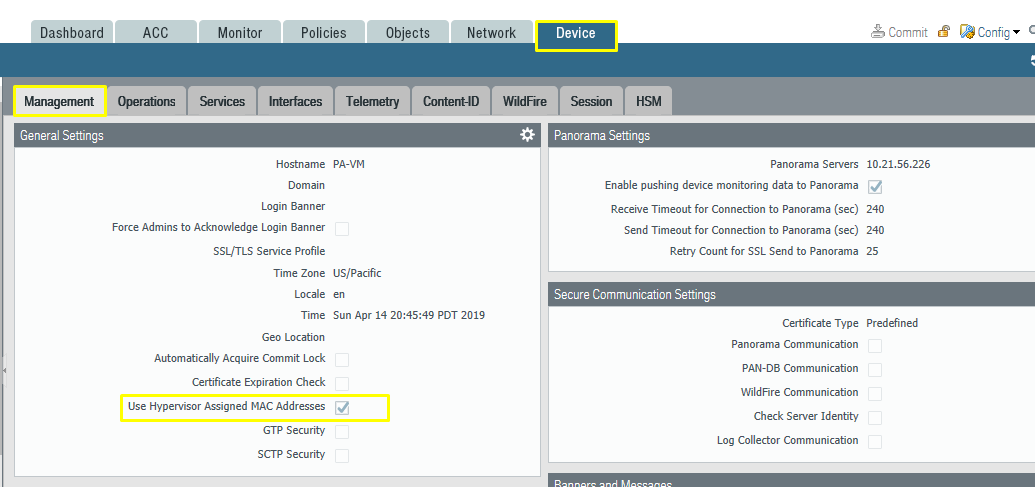
Task: Open the Services sub-tab
Action: pyautogui.click(x=222, y=102)
